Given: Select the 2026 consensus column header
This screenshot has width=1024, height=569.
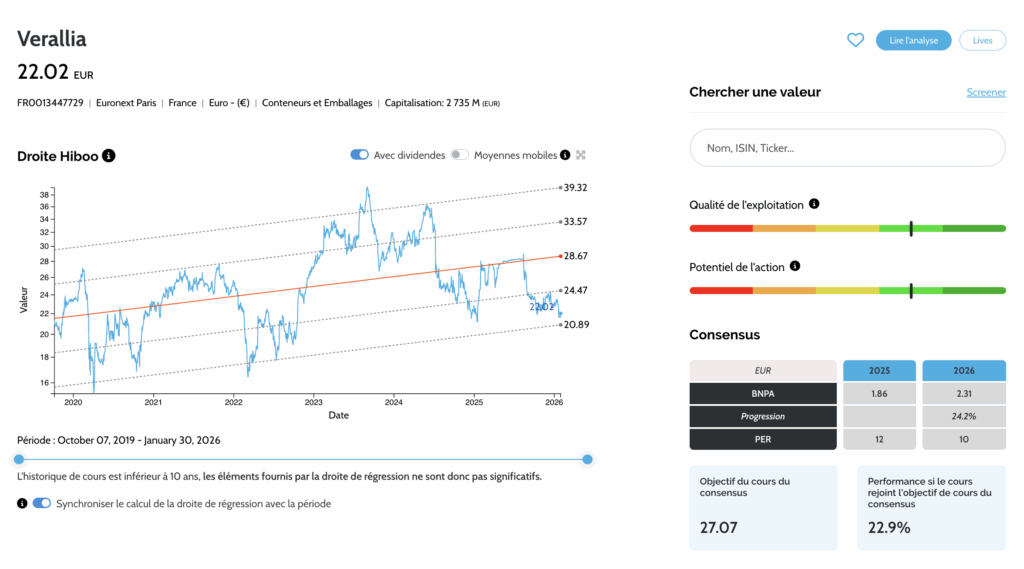Looking at the screenshot, I should click(963, 370).
